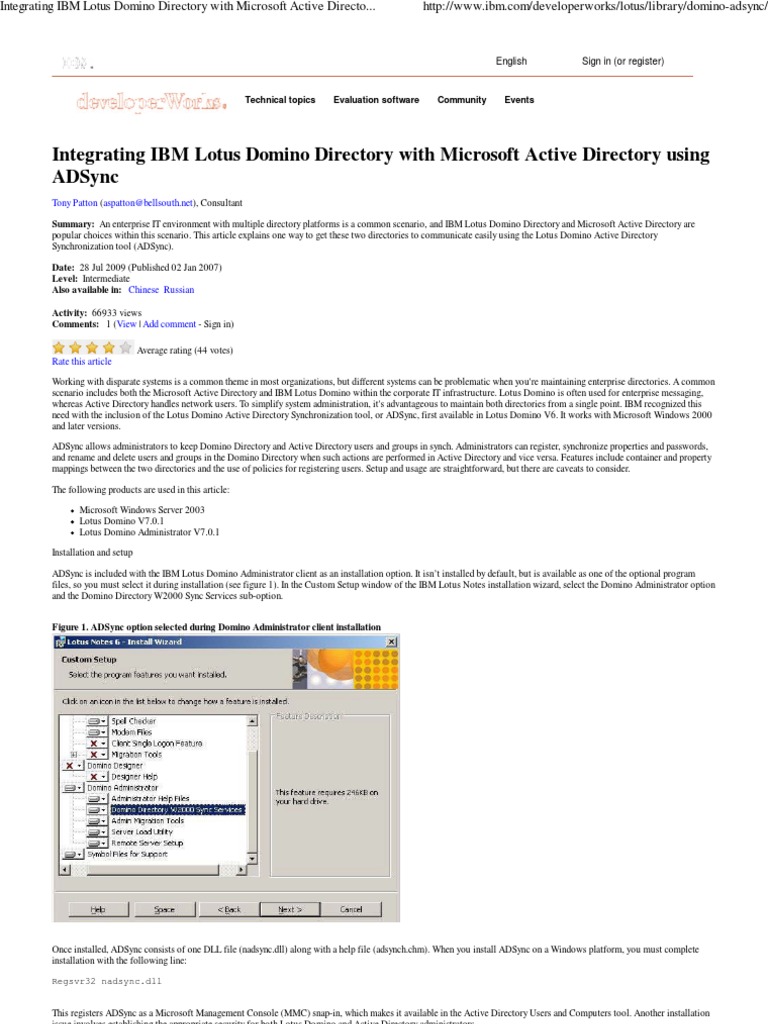The image size is (768, 1024).
Task: Click the Remote Server Setup drive icon
Action: 97,843
